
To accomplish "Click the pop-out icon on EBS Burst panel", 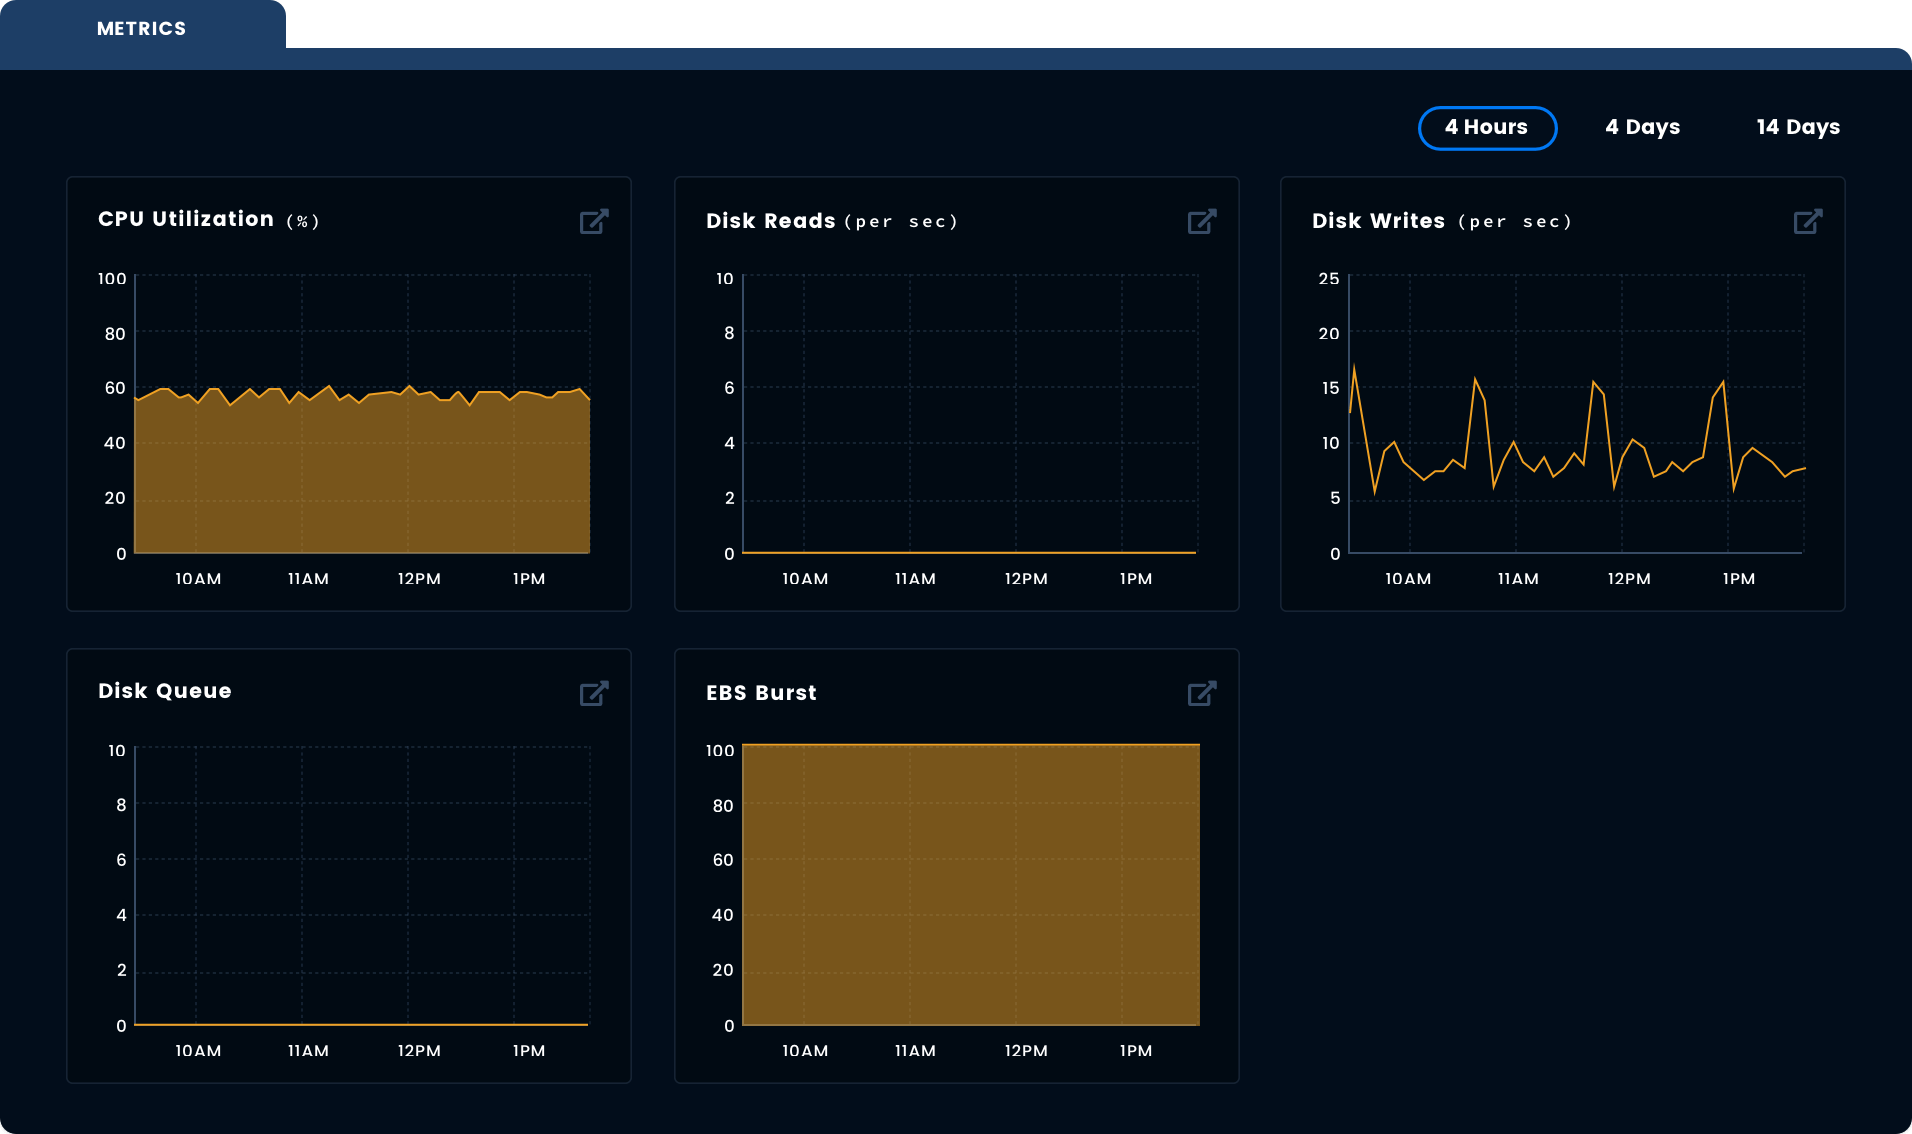I will point(1202,693).
